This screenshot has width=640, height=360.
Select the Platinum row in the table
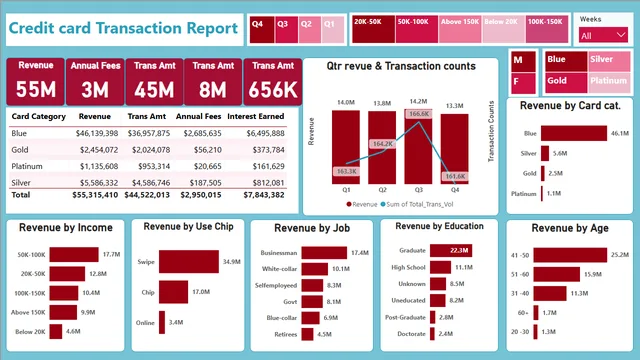click(x=148, y=166)
